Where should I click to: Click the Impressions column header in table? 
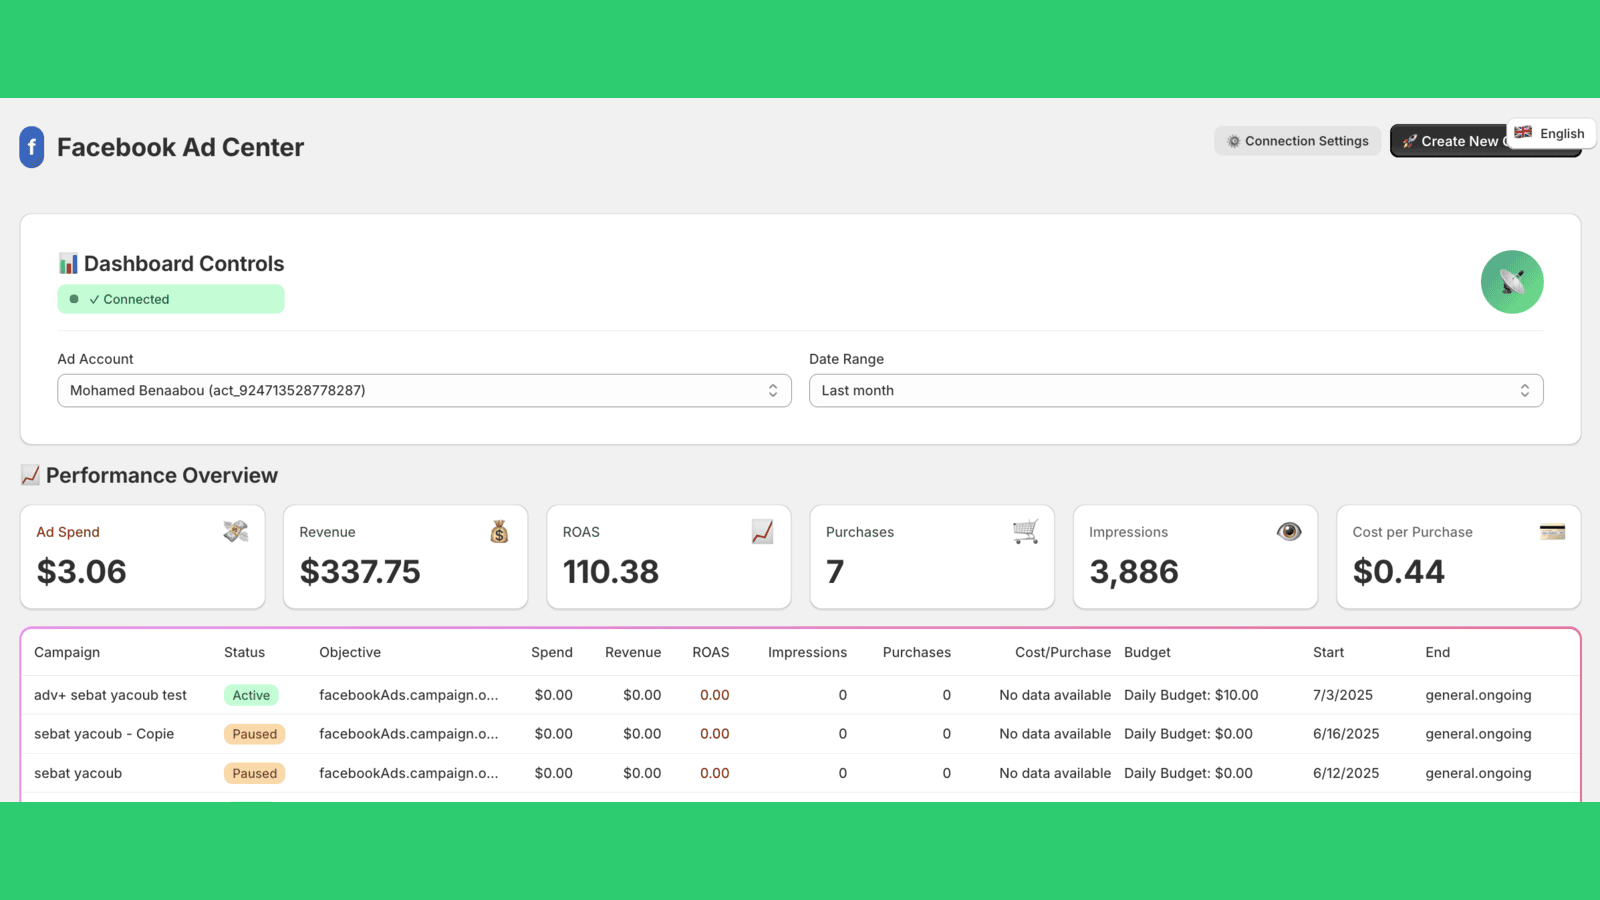(807, 652)
